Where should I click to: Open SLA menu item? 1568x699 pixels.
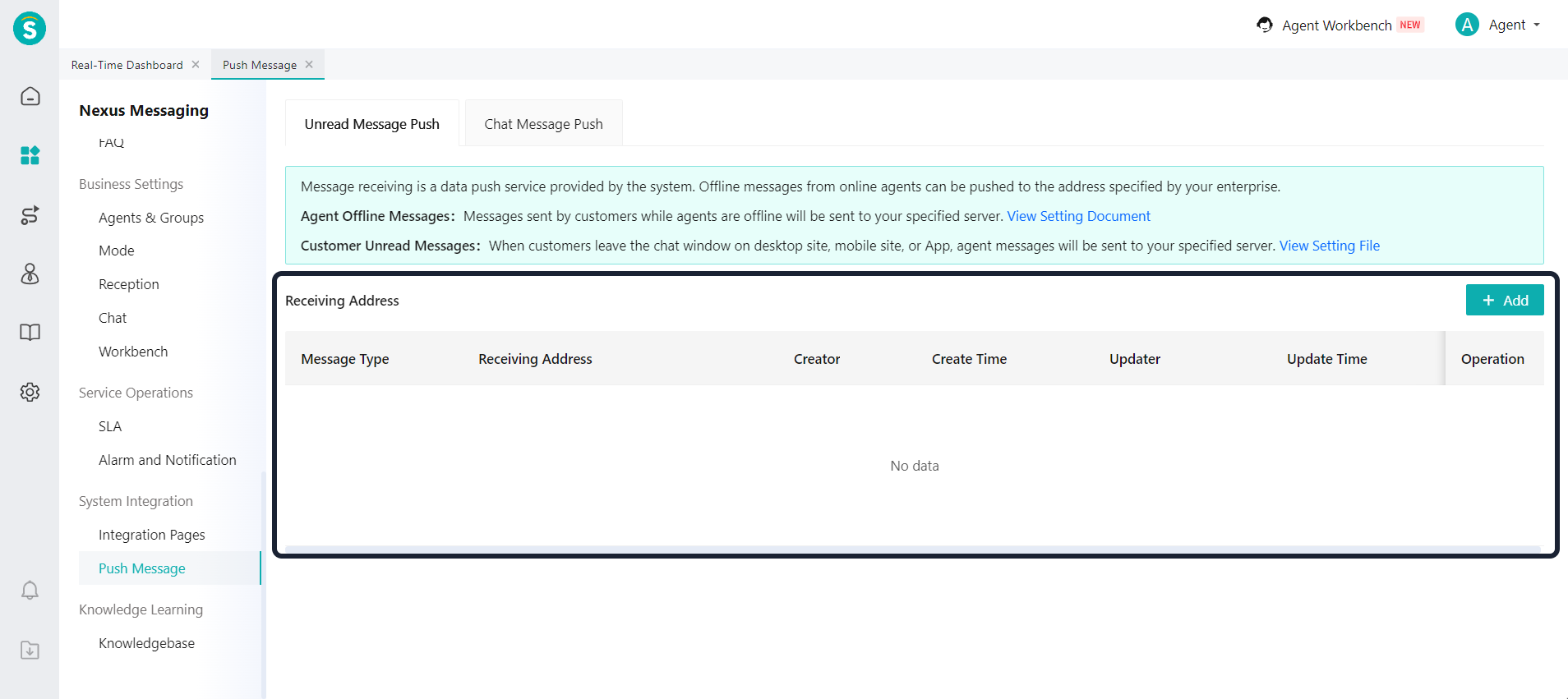[x=110, y=426]
